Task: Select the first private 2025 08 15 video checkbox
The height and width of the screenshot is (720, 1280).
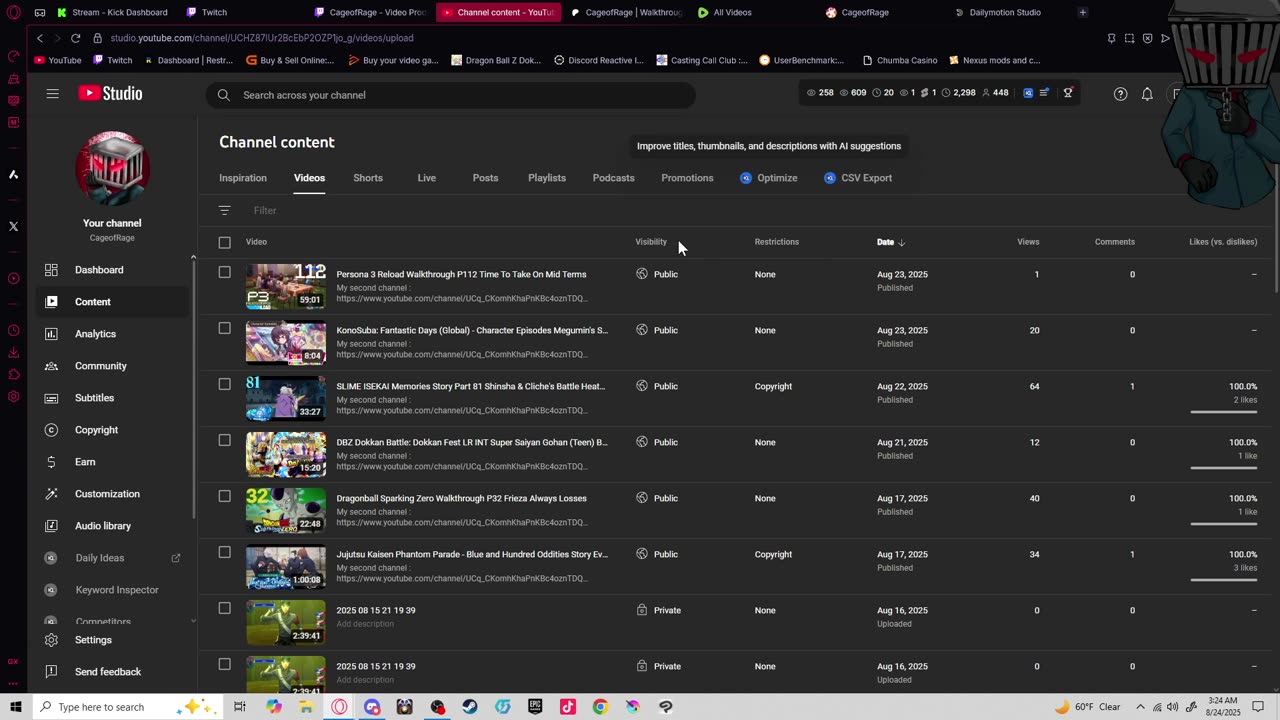Action: pyautogui.click(x=224, y=608)
